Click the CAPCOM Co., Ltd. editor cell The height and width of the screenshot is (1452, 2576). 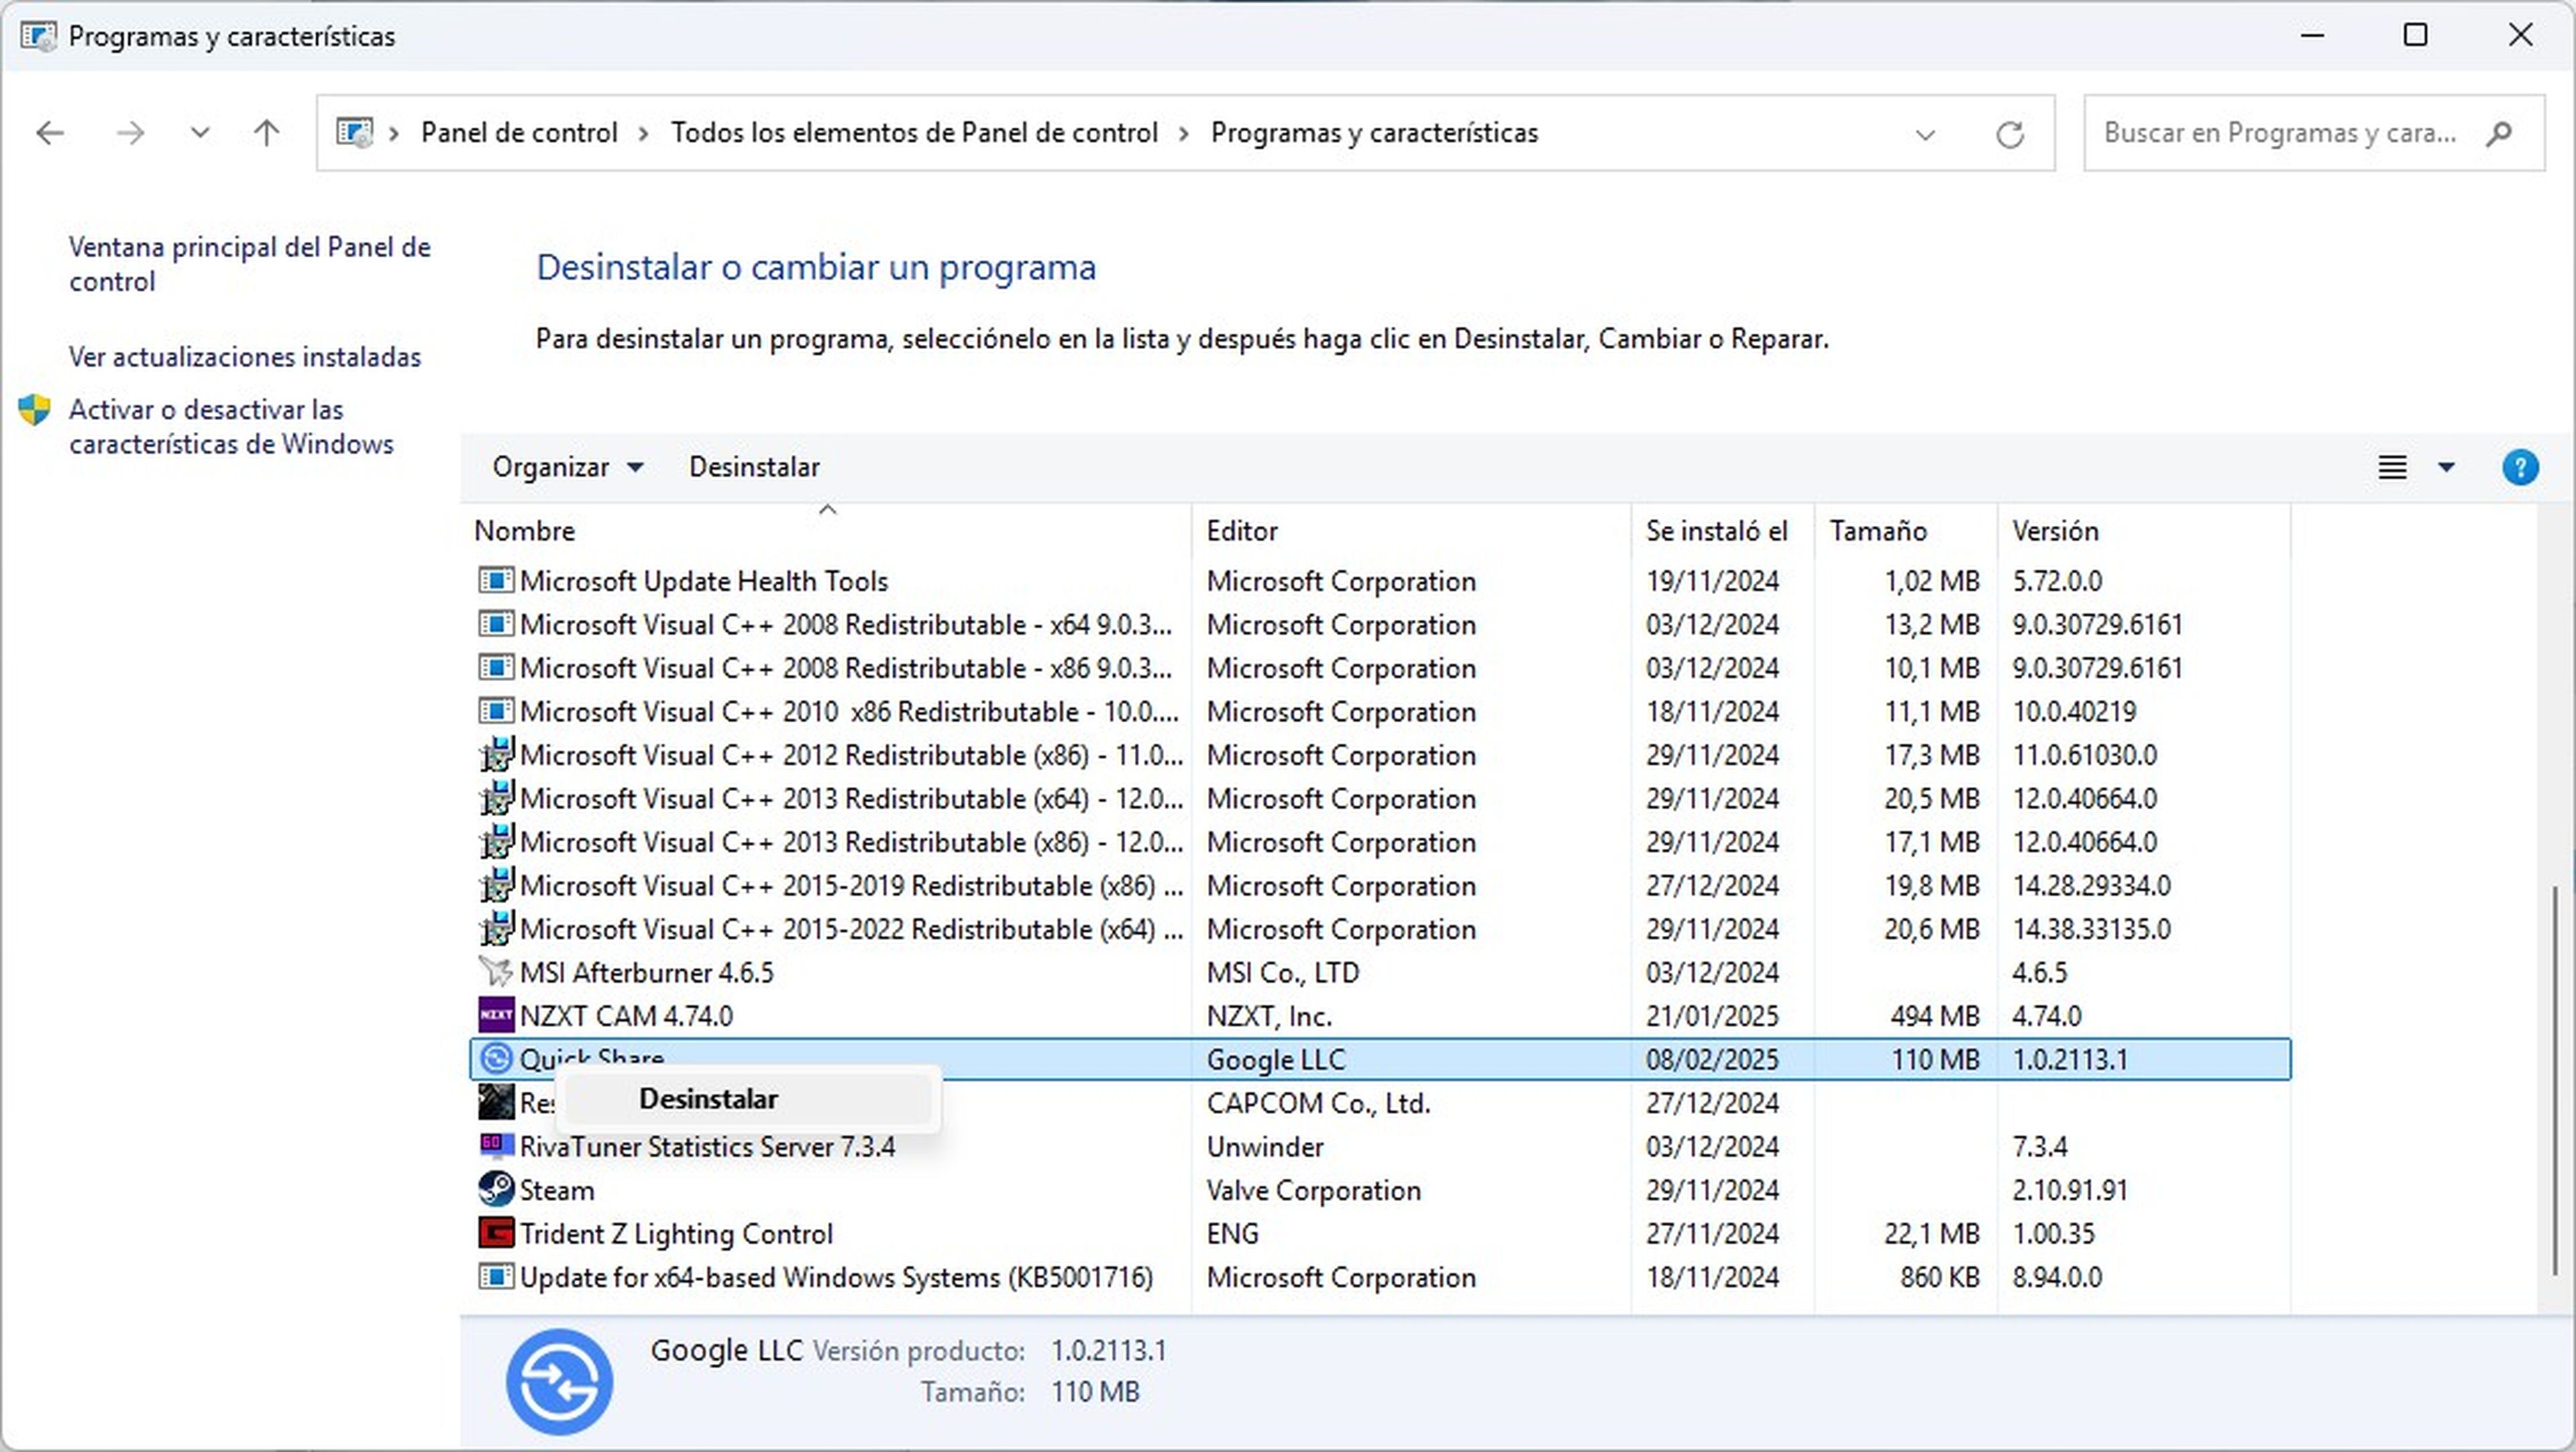[1318, 1103]
